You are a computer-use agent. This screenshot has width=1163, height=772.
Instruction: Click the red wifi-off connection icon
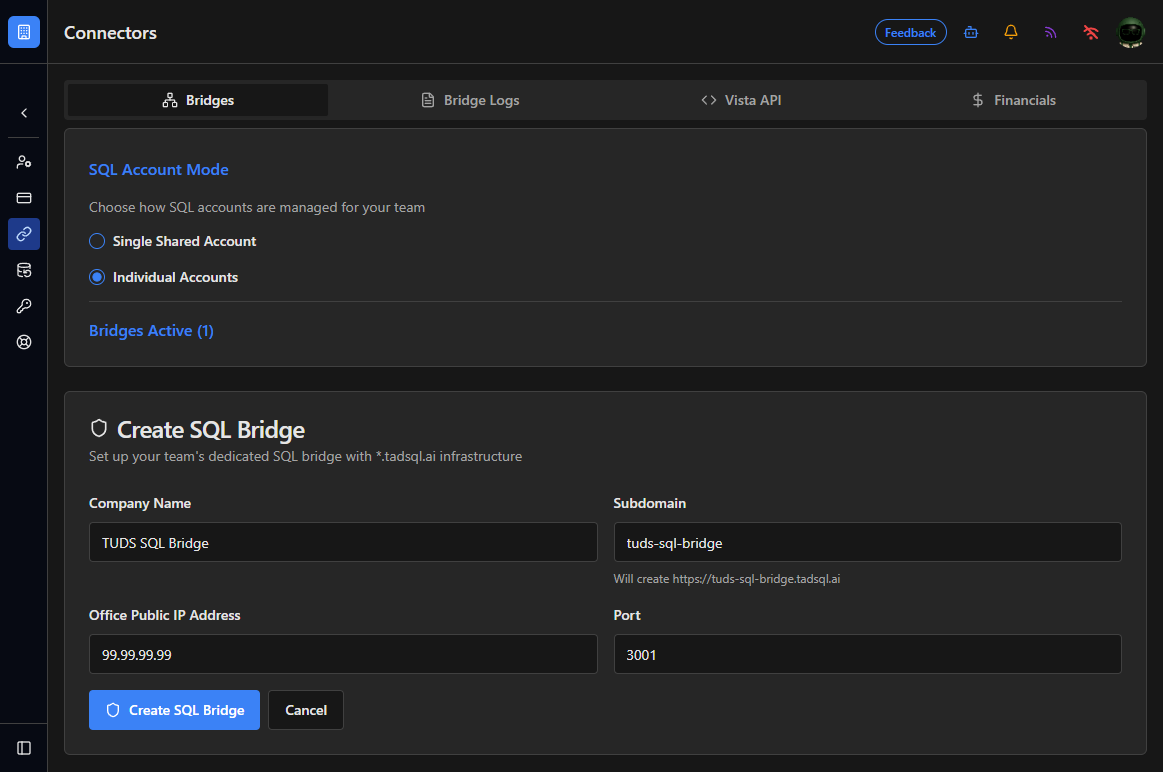point(1090,33)
